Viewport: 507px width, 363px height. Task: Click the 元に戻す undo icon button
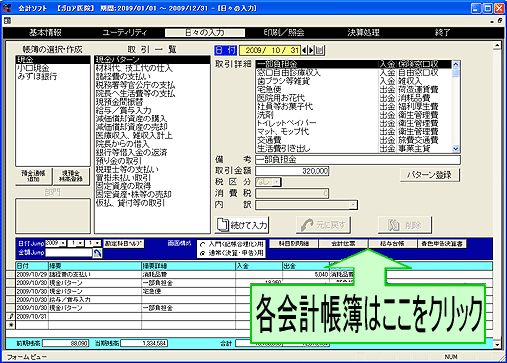tap(323, 225)
